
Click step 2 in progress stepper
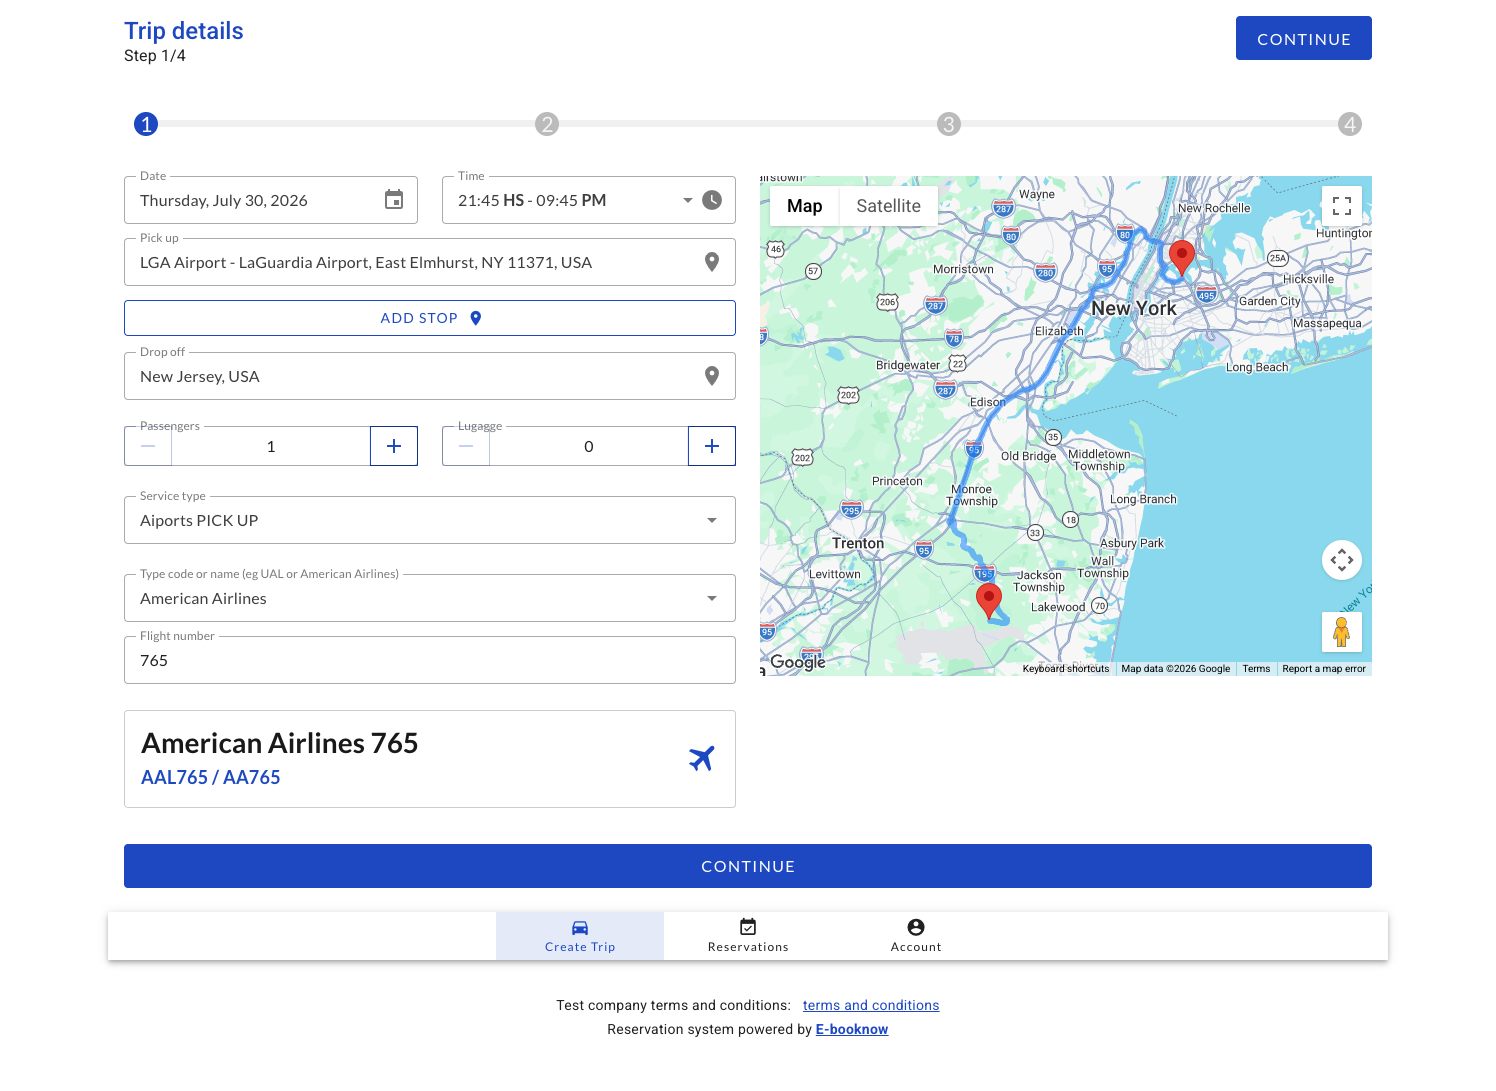pos(546,124)
